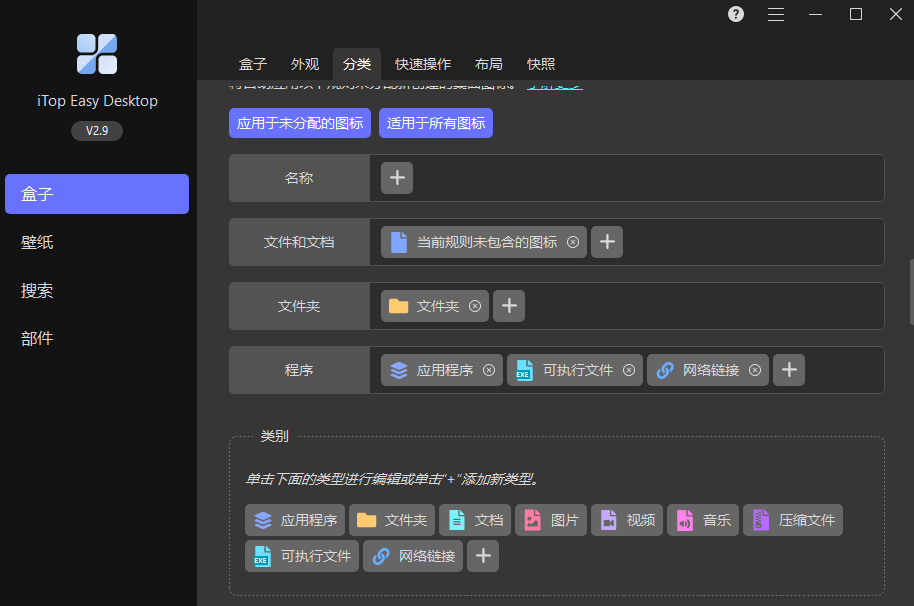Click the vertical scrollbar thumb

coord(911,292)
